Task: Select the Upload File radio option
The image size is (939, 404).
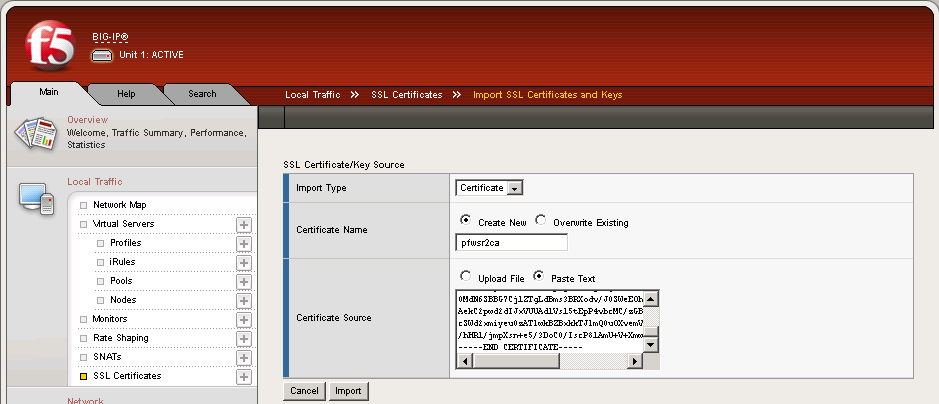Action: (465, 277)
